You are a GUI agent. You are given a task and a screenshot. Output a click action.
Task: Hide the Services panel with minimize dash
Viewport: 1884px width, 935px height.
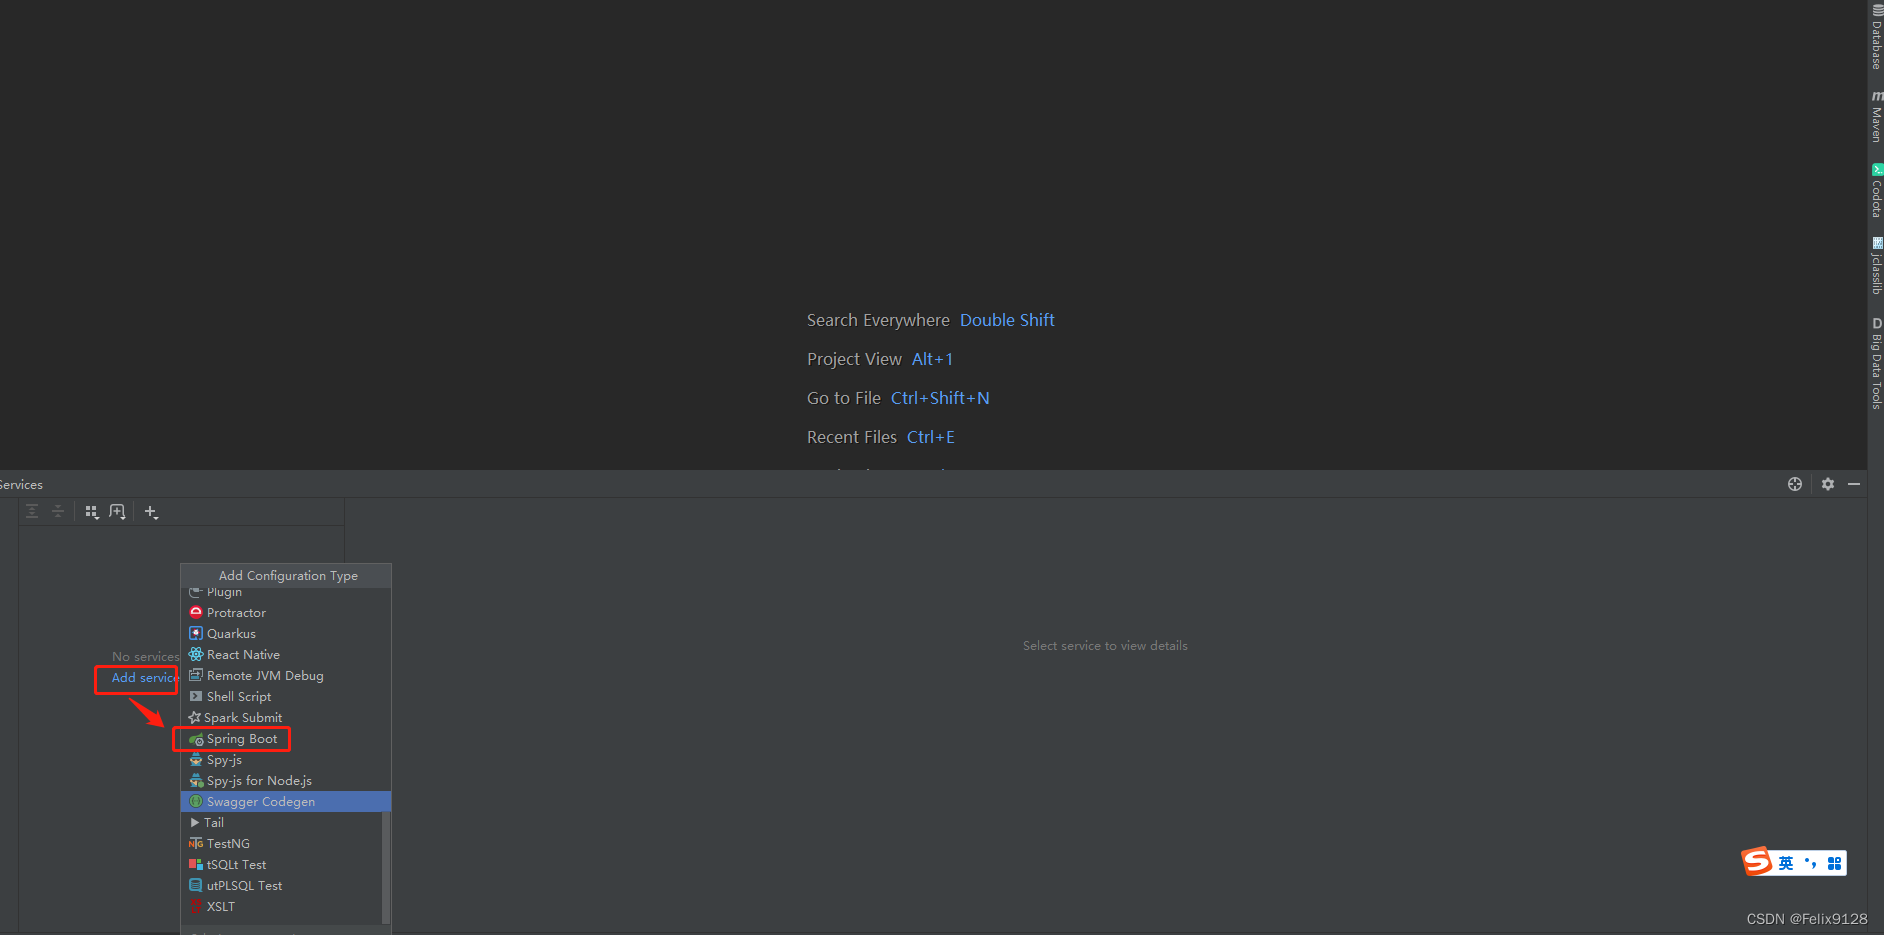(x=1854, y=484)
